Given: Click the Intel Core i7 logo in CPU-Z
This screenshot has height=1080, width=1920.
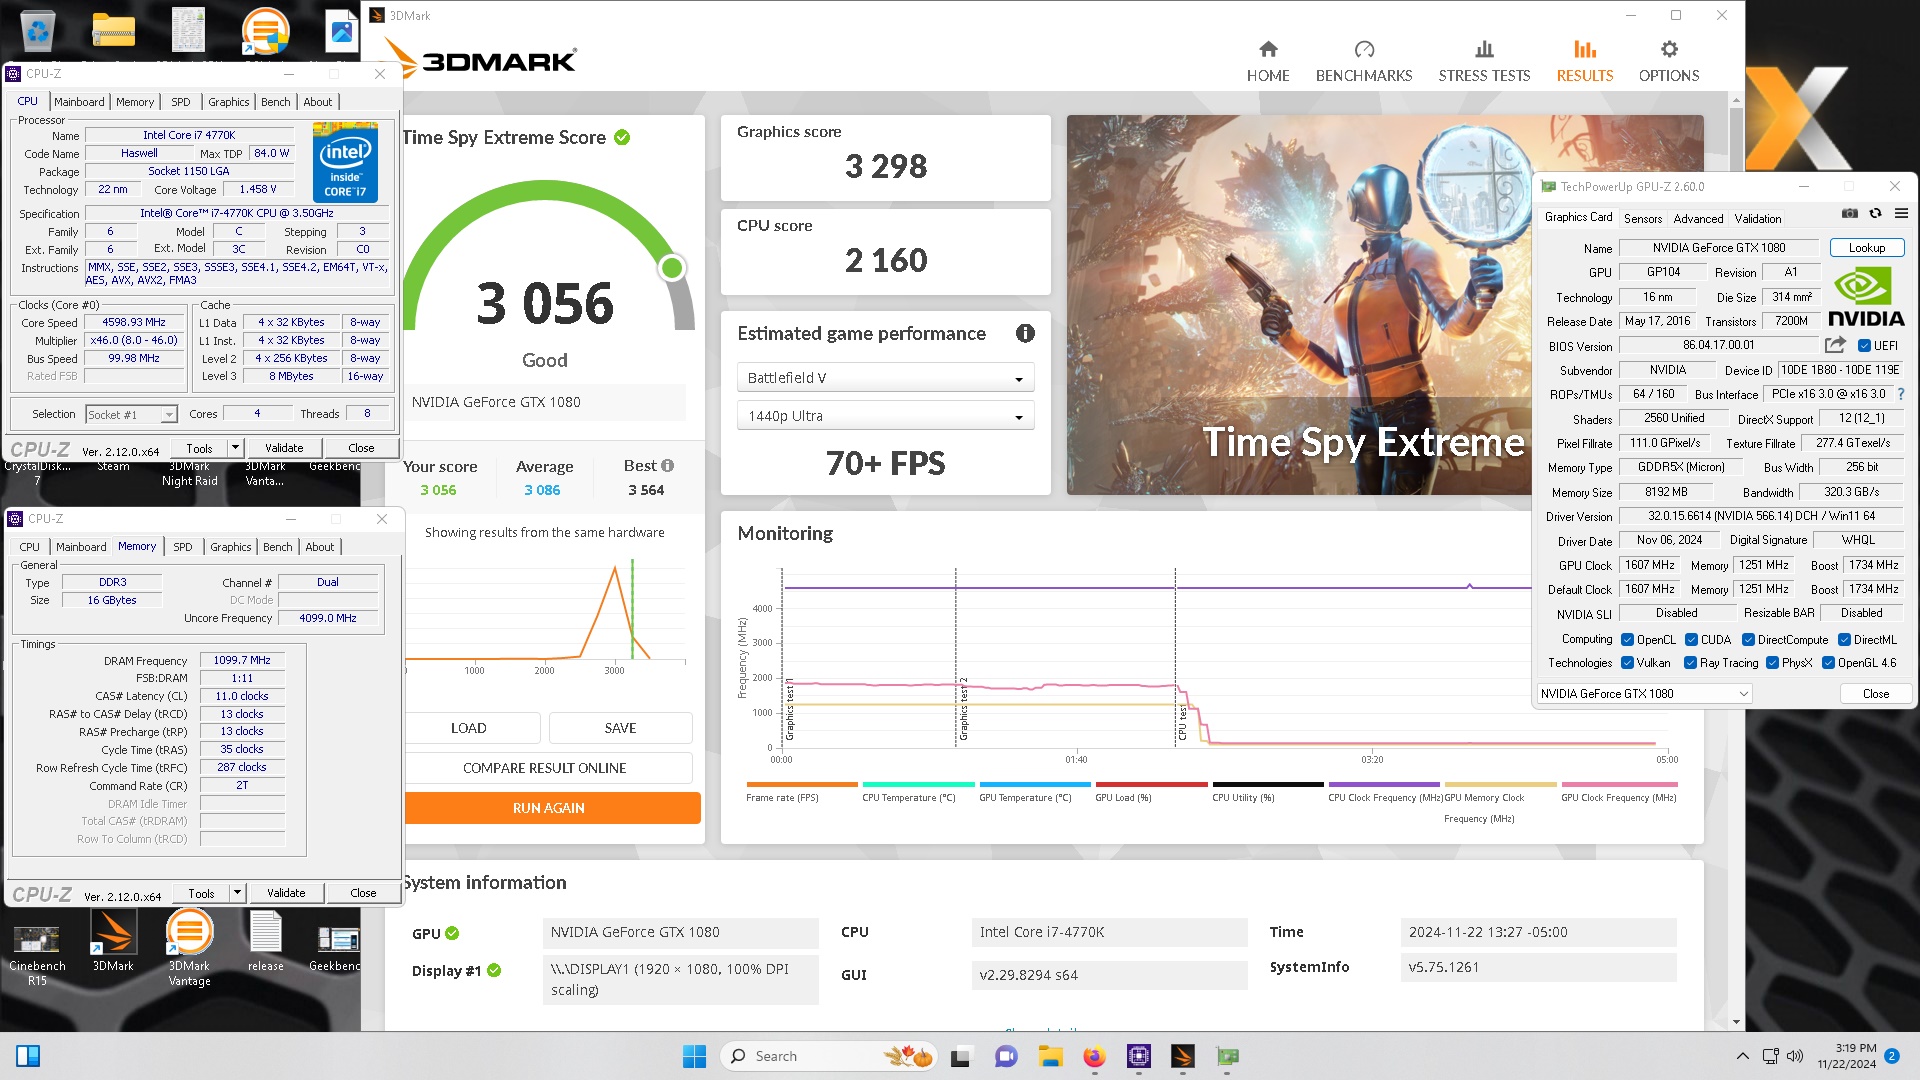Looking at the screenshot, I should pyautogui.click(x=345, y=162).
